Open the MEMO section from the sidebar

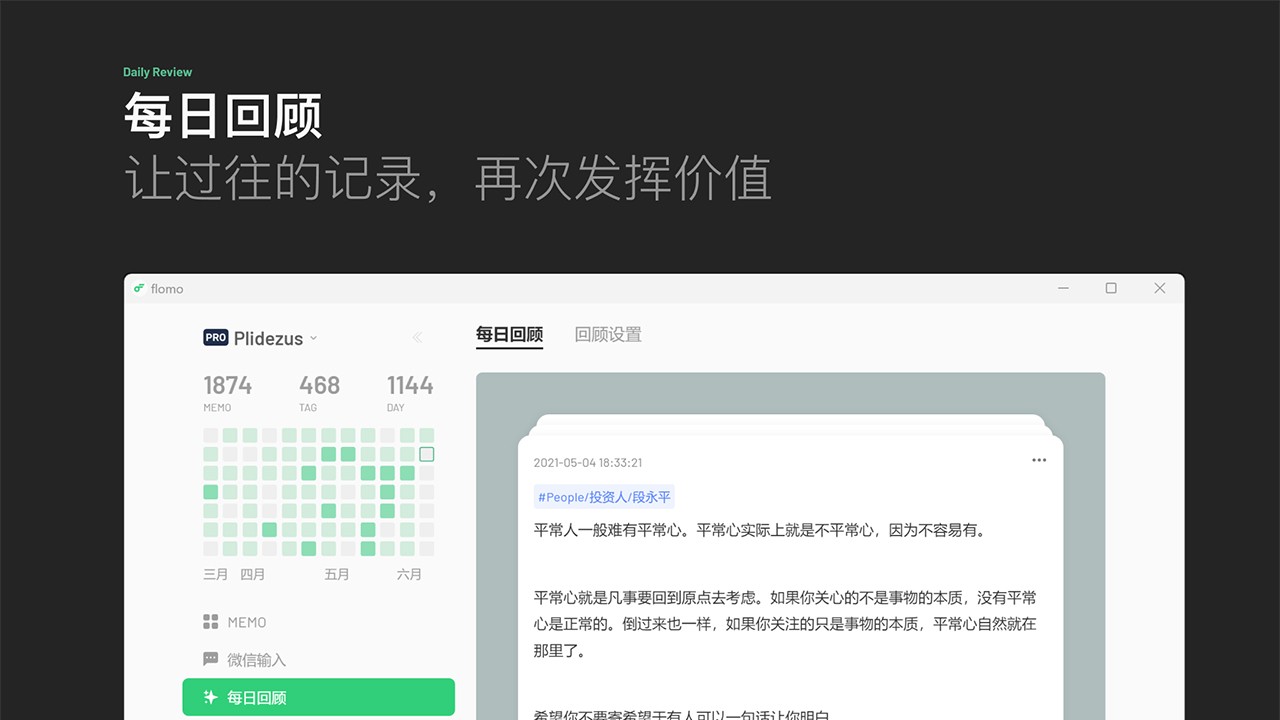coord(246,621)
